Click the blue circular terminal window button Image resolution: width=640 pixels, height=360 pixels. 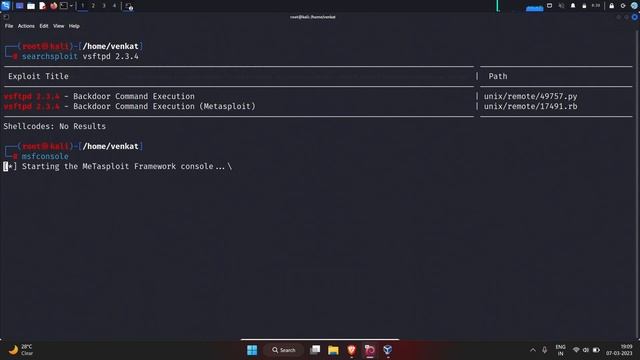pyautogui.click(x=635, y=17)
